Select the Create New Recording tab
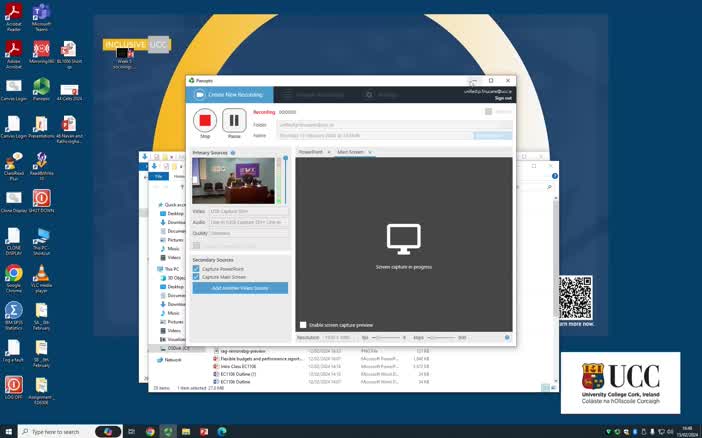This screenshot has height=438, width=702. pos(230,94)
